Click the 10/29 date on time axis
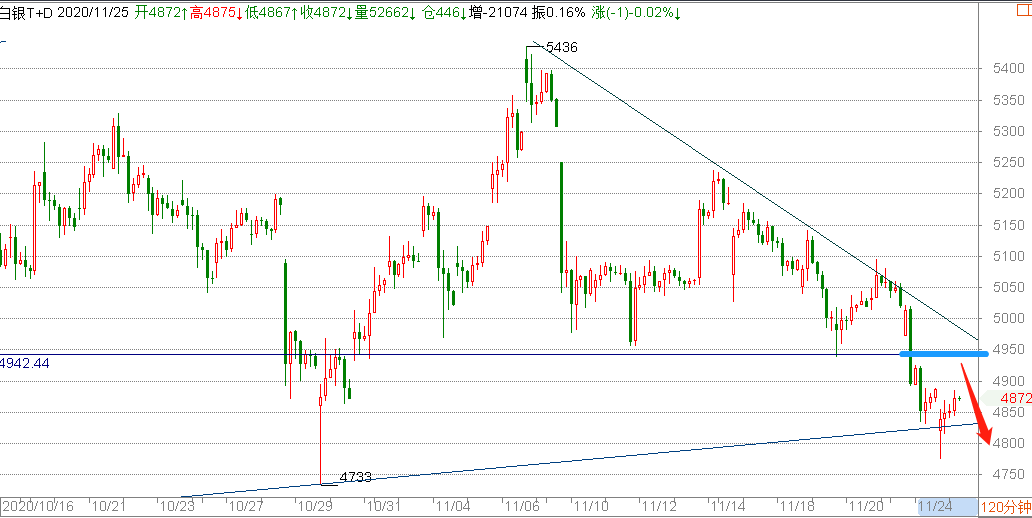This screenshot has width=1032, height=518. pos(314,506)
